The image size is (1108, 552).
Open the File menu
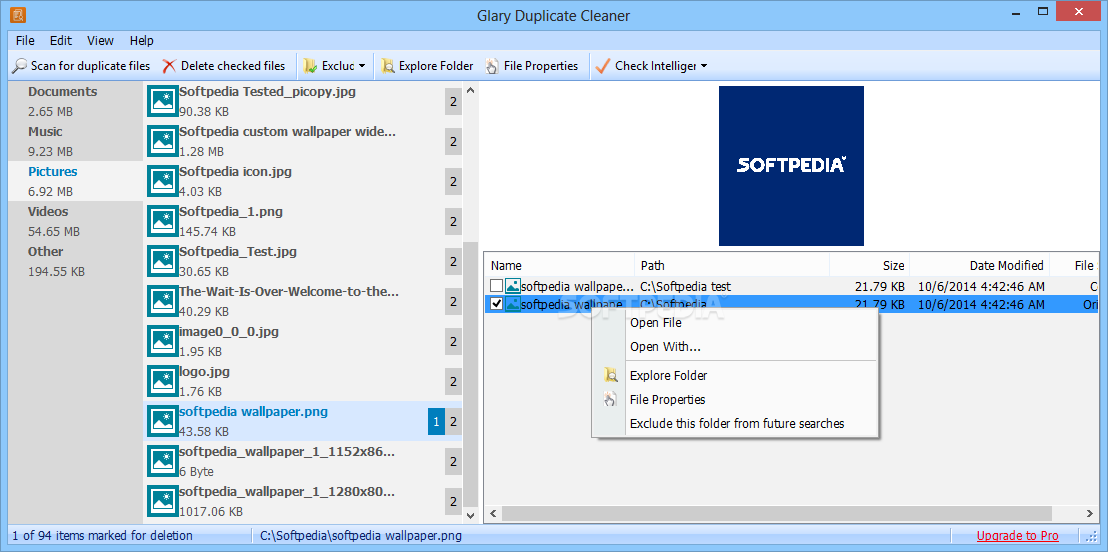tap(25, 40)
